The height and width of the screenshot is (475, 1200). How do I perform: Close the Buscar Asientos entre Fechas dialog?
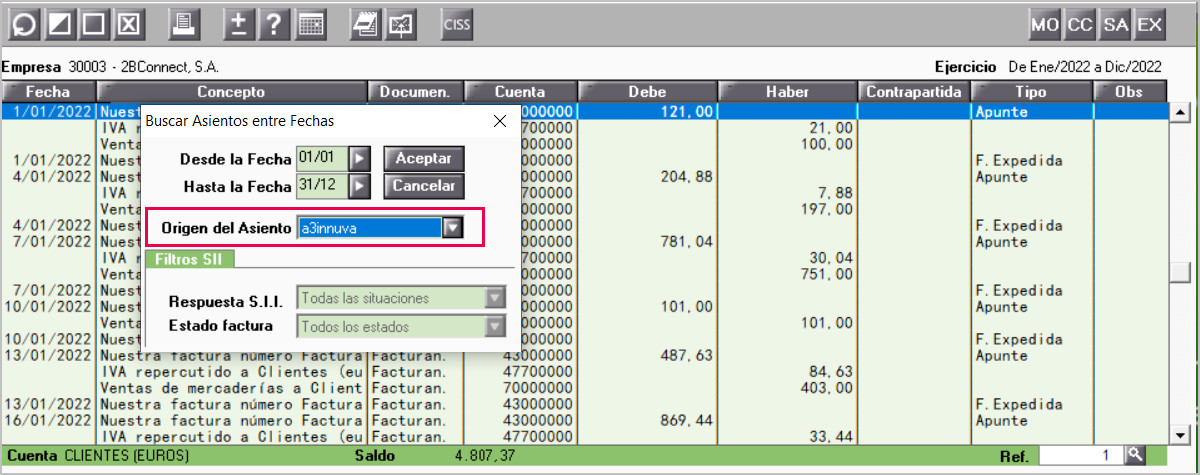(x=500, y=121)
